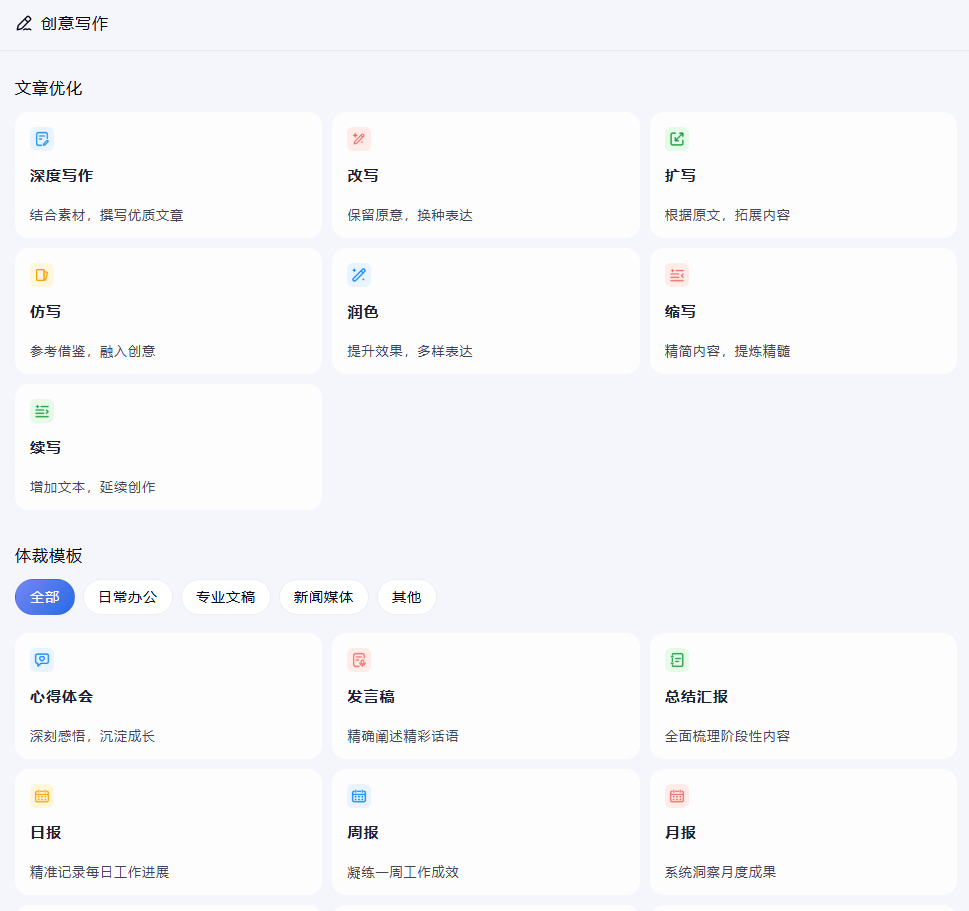Open the 周报 template title
Screen dimensions: 969x911
[363, 833]
